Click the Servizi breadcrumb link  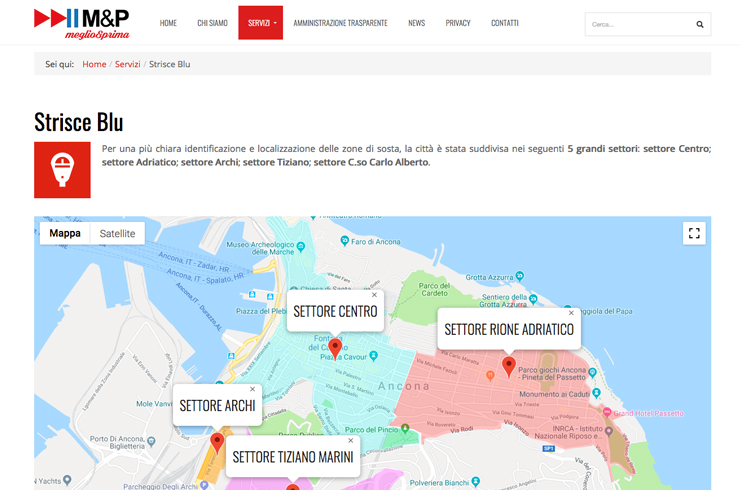(127, 64)
